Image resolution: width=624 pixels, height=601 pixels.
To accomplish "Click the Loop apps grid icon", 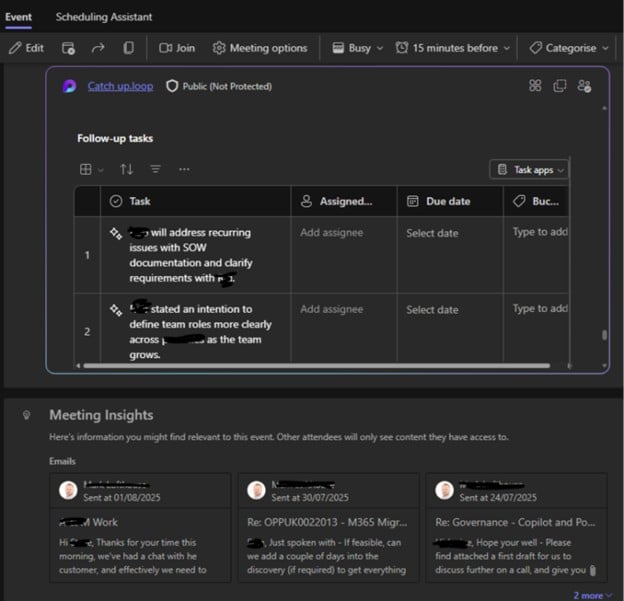I will [535, 86].
